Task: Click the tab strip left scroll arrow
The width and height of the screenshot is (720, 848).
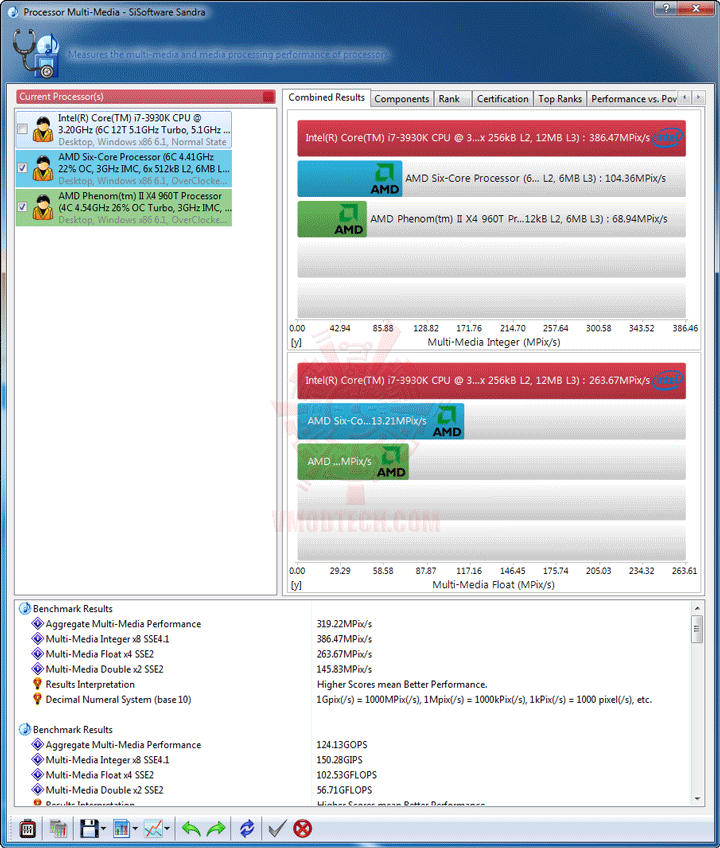Action: pos(685,97)
